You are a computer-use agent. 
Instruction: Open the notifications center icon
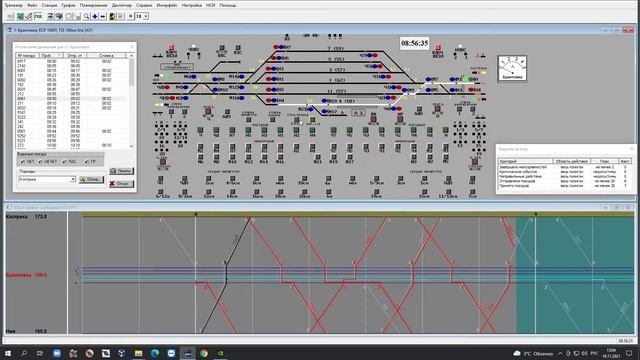[629, 353]
